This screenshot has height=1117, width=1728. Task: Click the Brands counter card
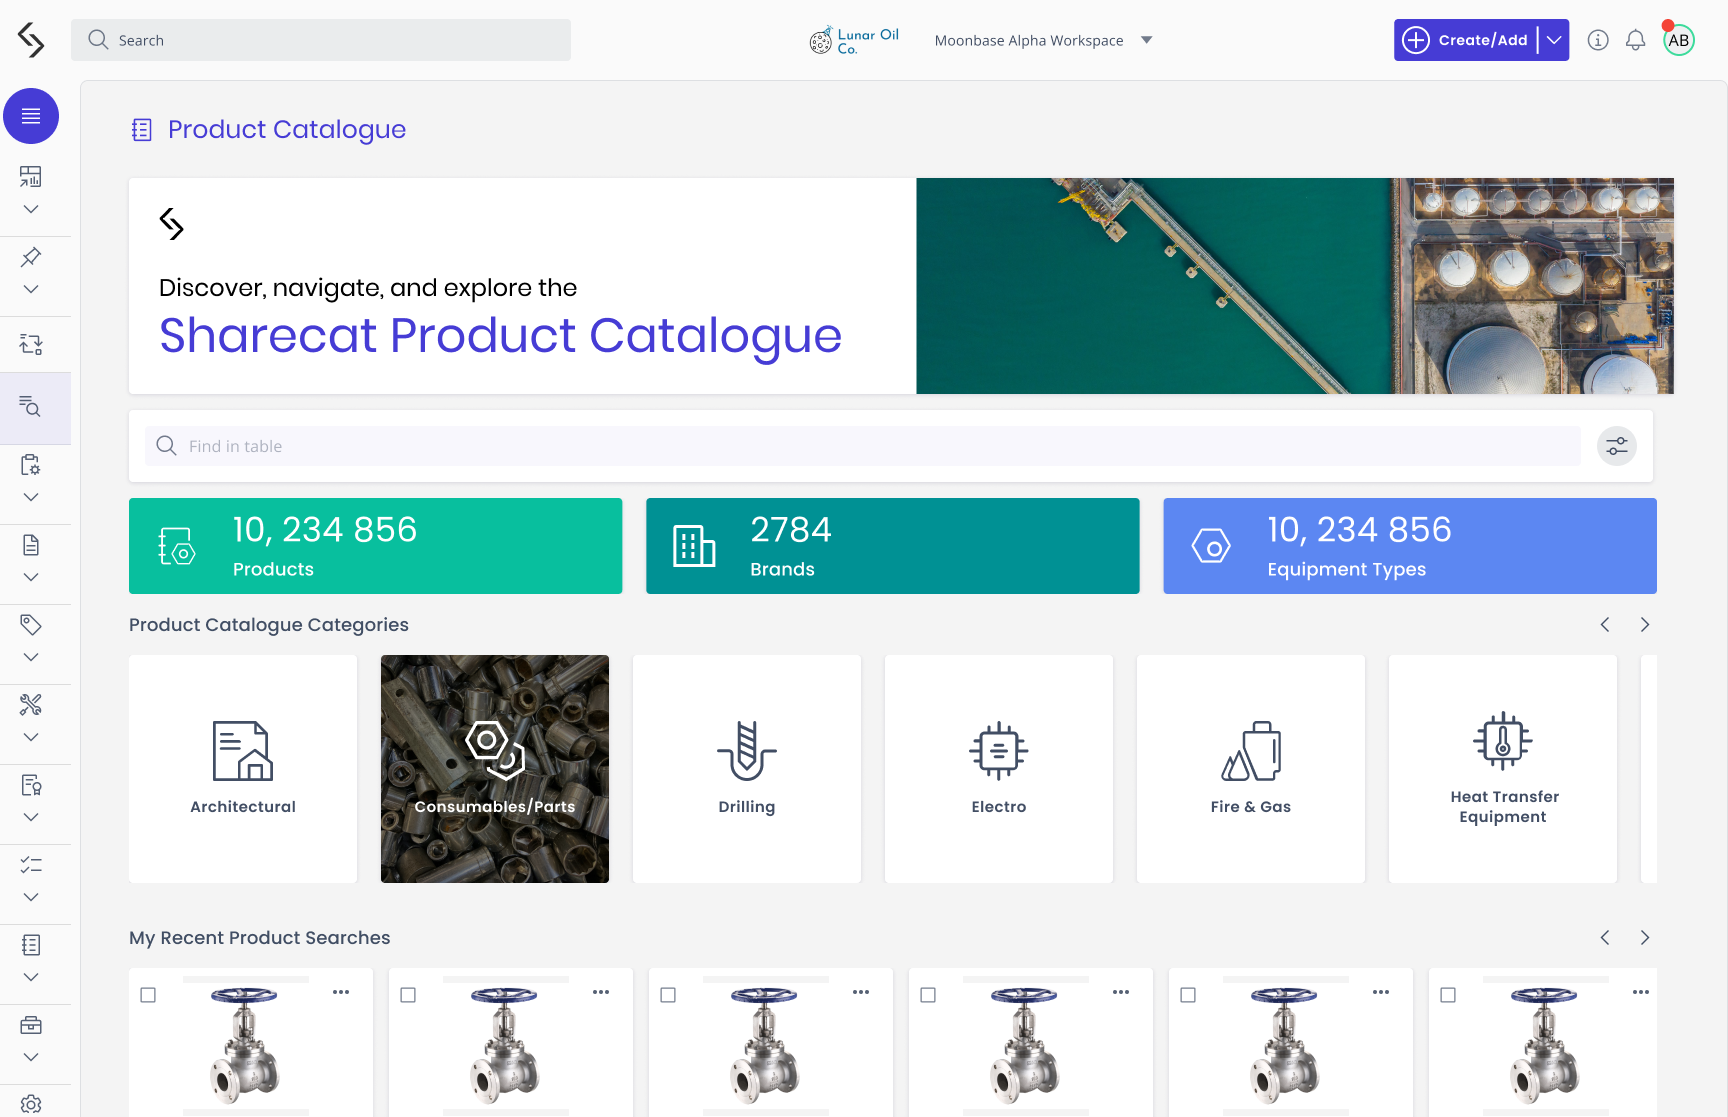[x=892, y=546]
